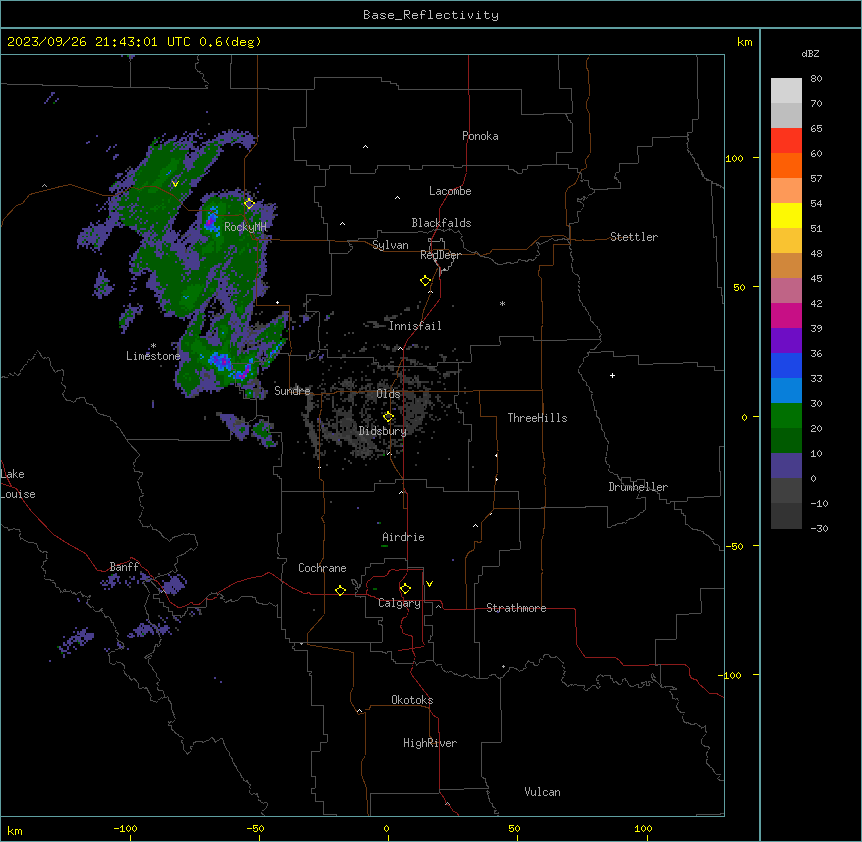Image resolution: width=862 pixels, height=842 pixels.
Task: Click the 65 value in the dBZ legend
Action: click(x=816, y=129)
